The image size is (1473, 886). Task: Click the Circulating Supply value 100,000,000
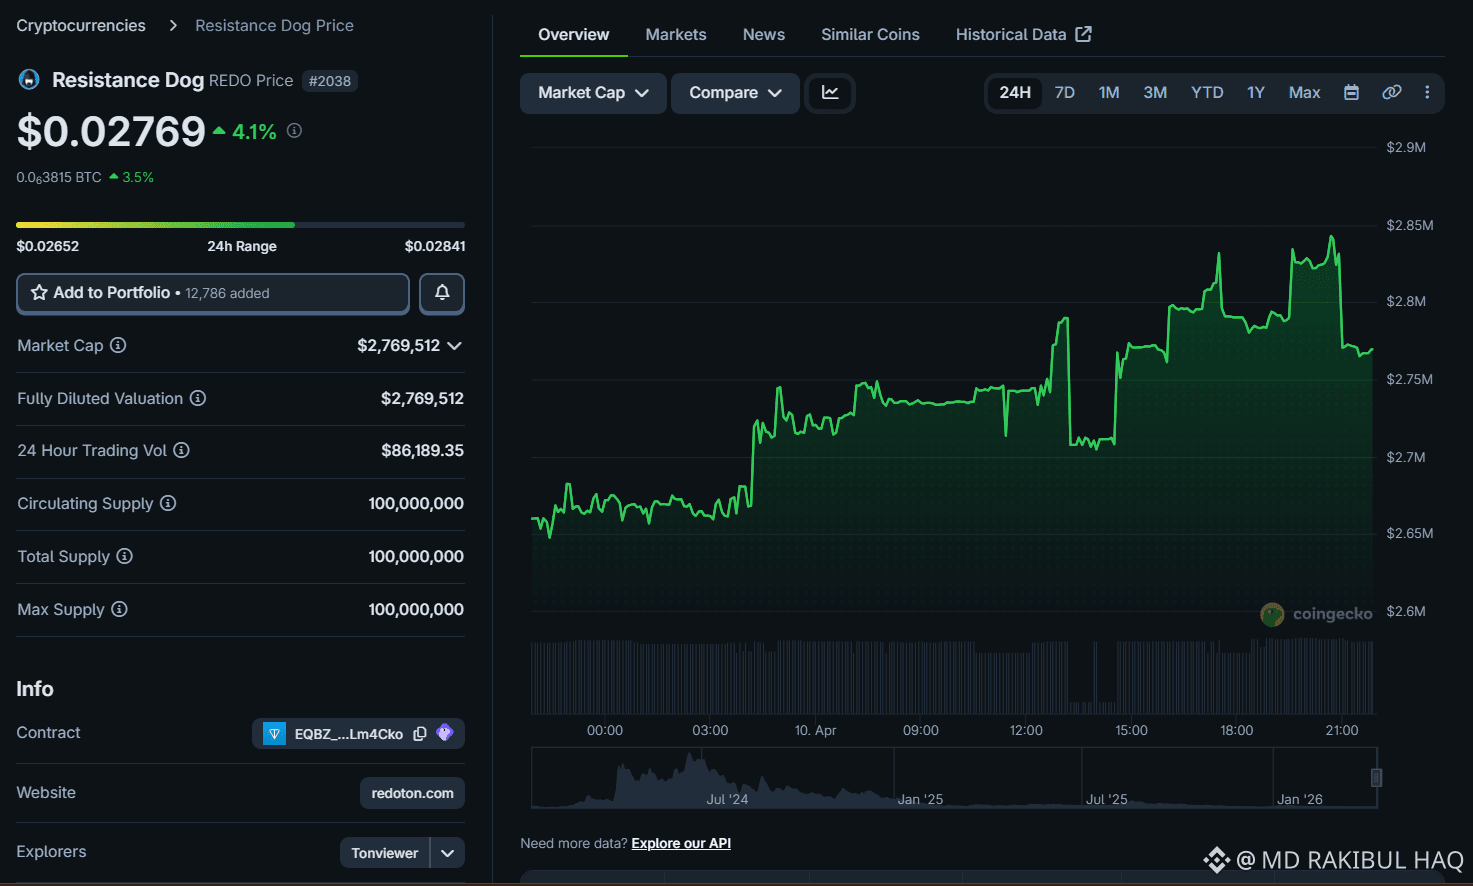click(x=416, y=504)
